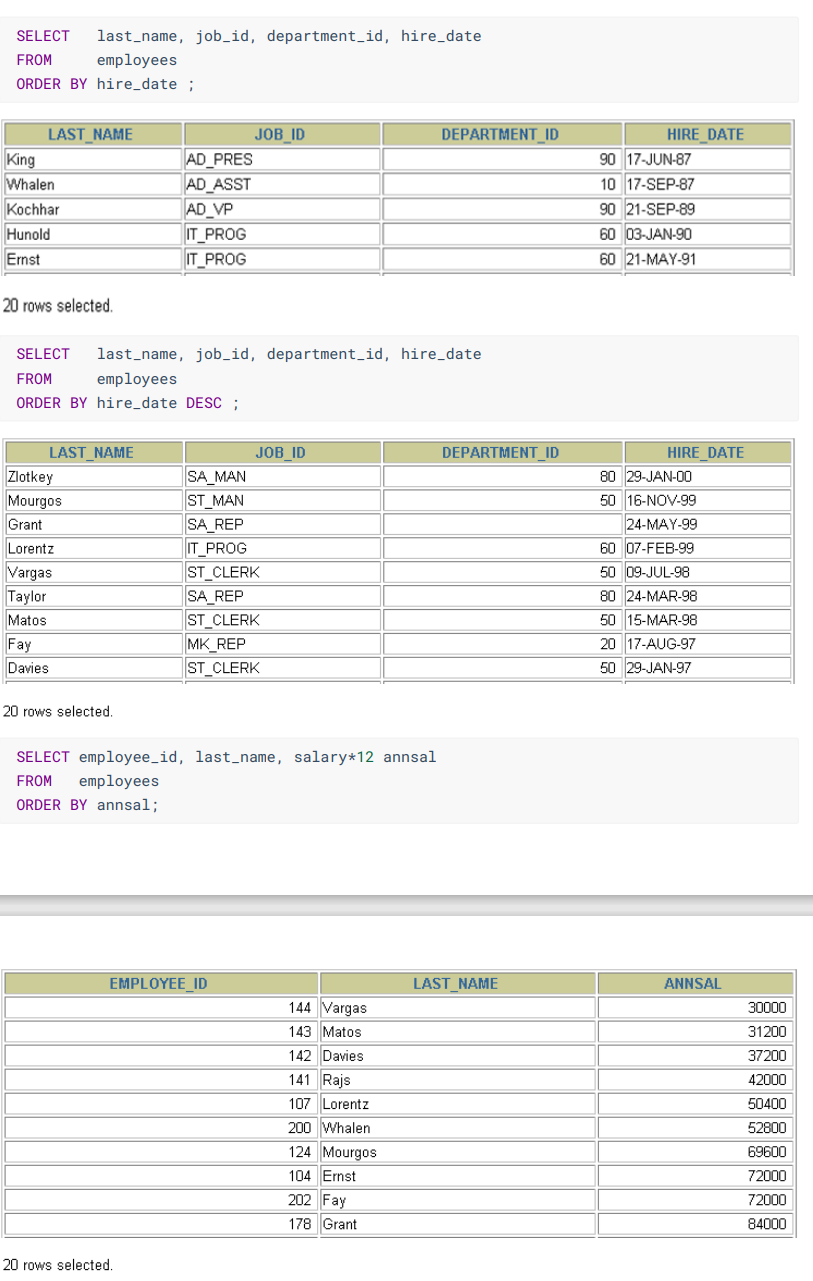This screenshot has width=813, height=1281.
Task: Click annual salary 31200
Action: [694, 1032]
